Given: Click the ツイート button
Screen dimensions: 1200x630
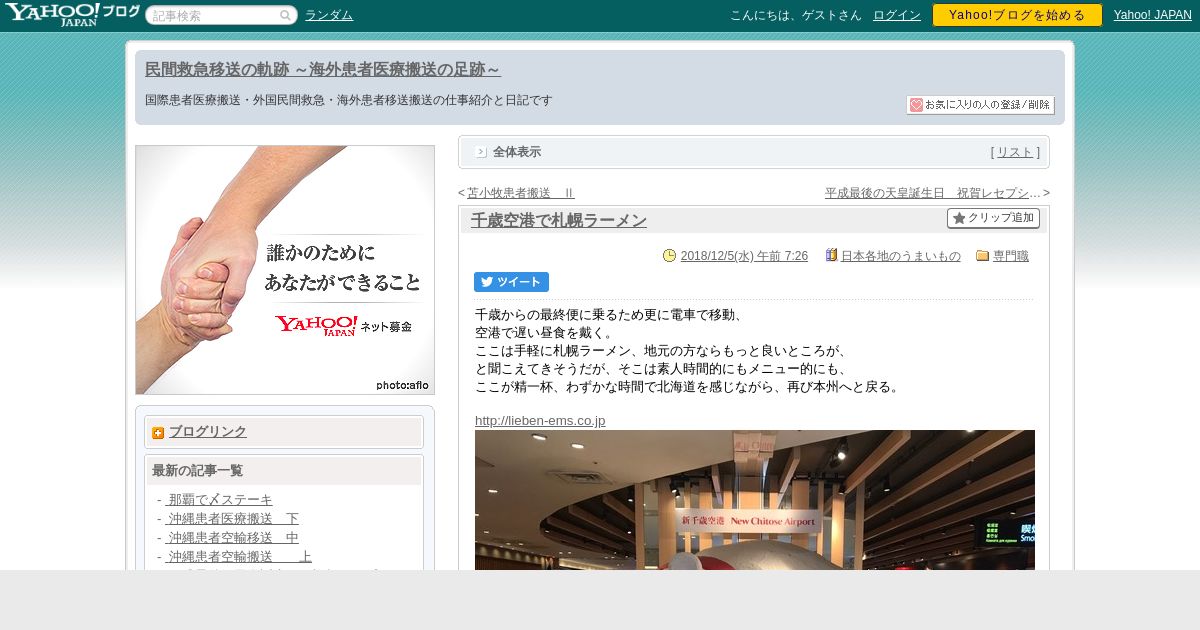Looking at the screenshot, I should (x=511, y=282).
